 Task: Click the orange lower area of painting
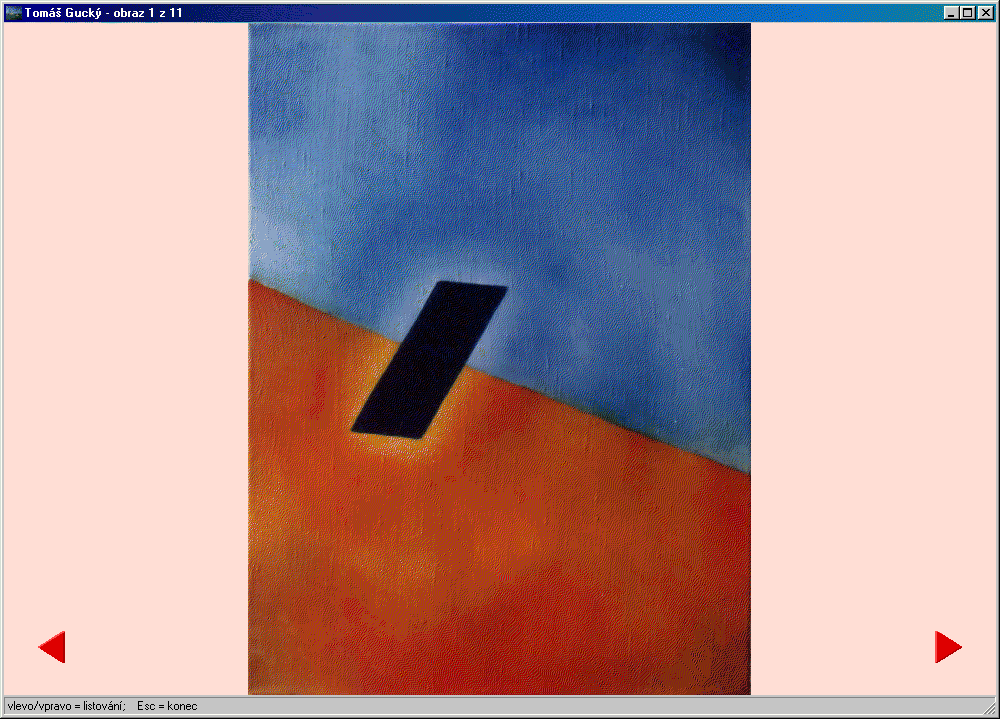click(x=500, y=560)
